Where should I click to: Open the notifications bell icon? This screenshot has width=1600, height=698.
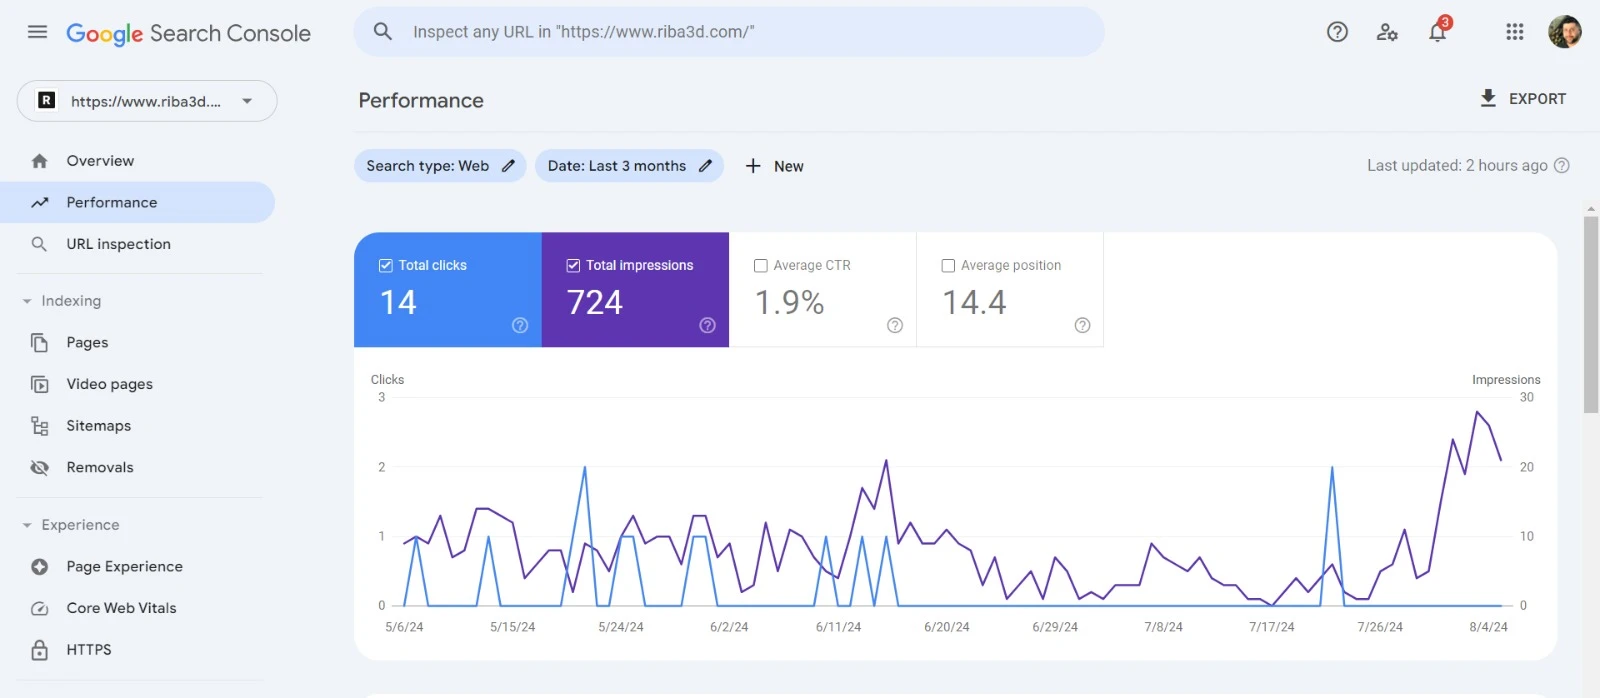tap(1437, 32)
